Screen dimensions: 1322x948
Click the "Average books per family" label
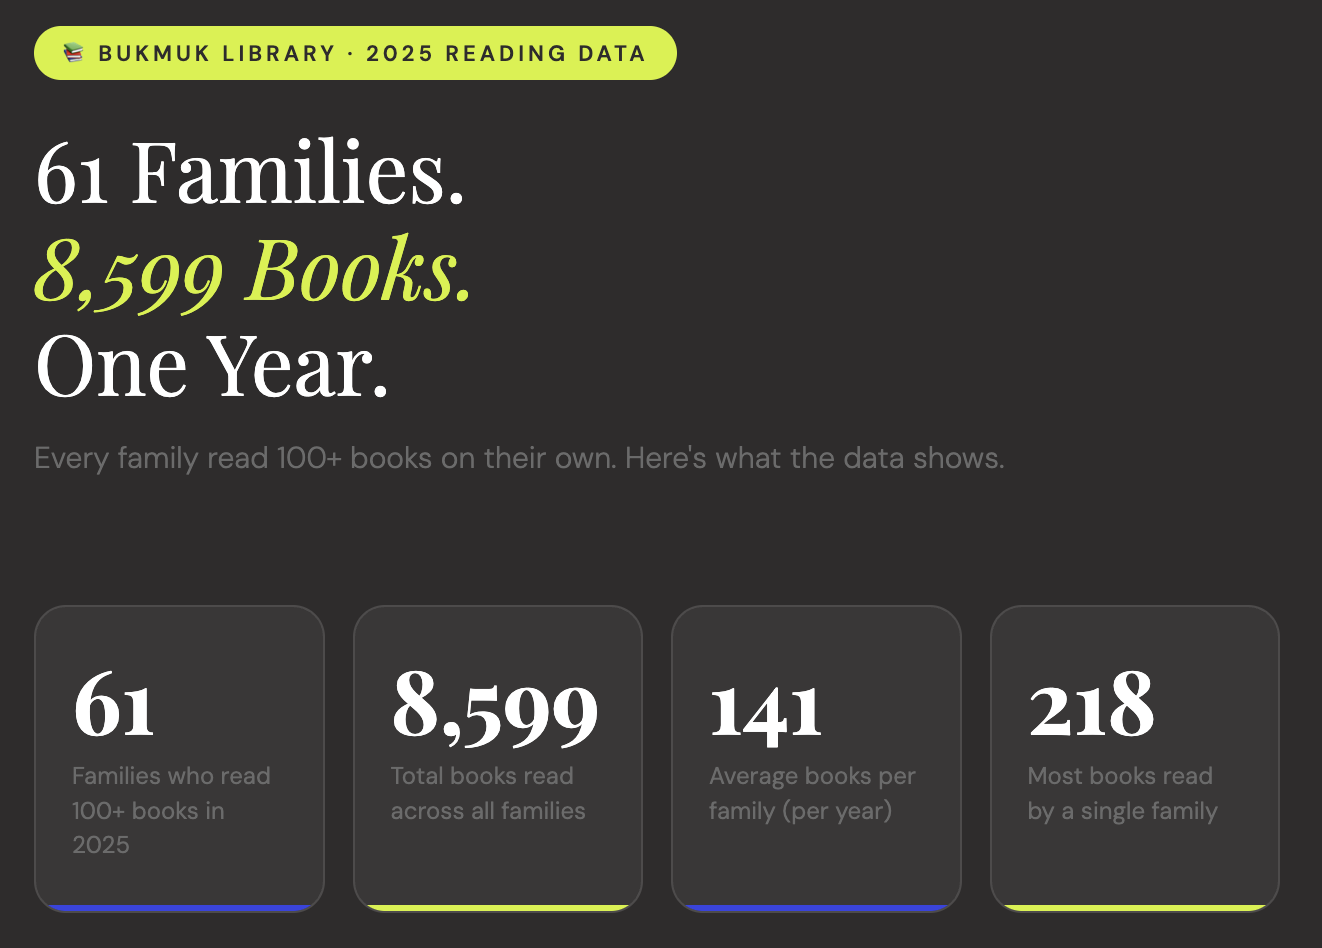pos(812,793)
